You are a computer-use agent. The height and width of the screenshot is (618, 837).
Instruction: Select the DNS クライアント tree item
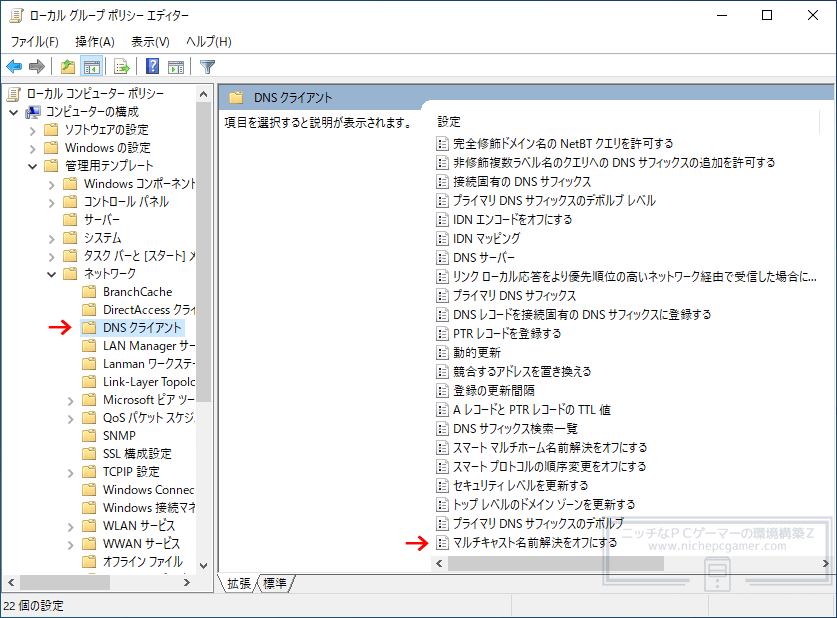142,328
